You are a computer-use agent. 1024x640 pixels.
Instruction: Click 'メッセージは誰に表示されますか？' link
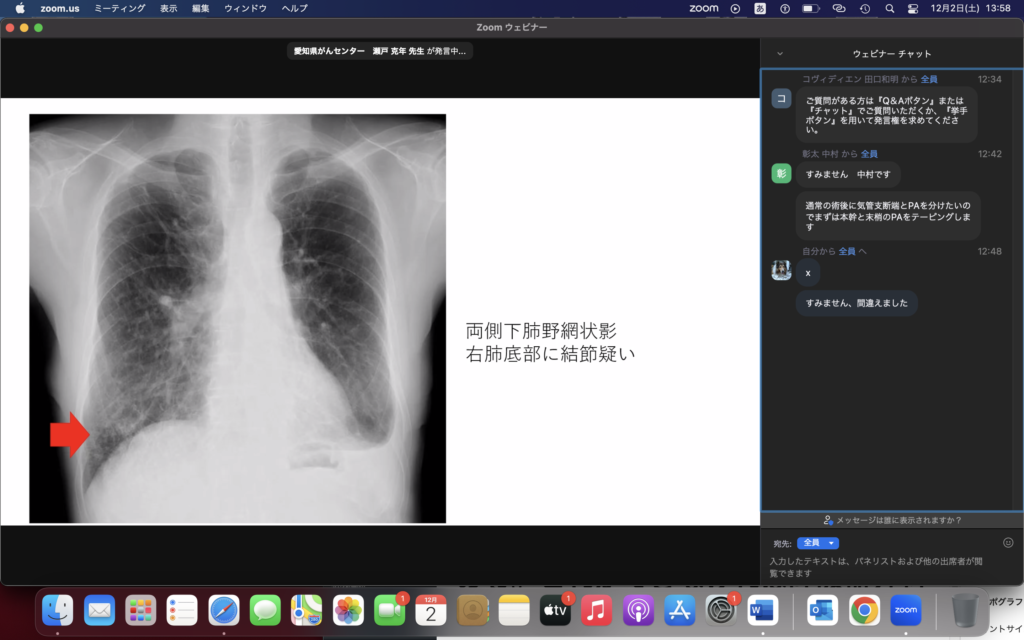pyautogui.click(x=891, y=520)
